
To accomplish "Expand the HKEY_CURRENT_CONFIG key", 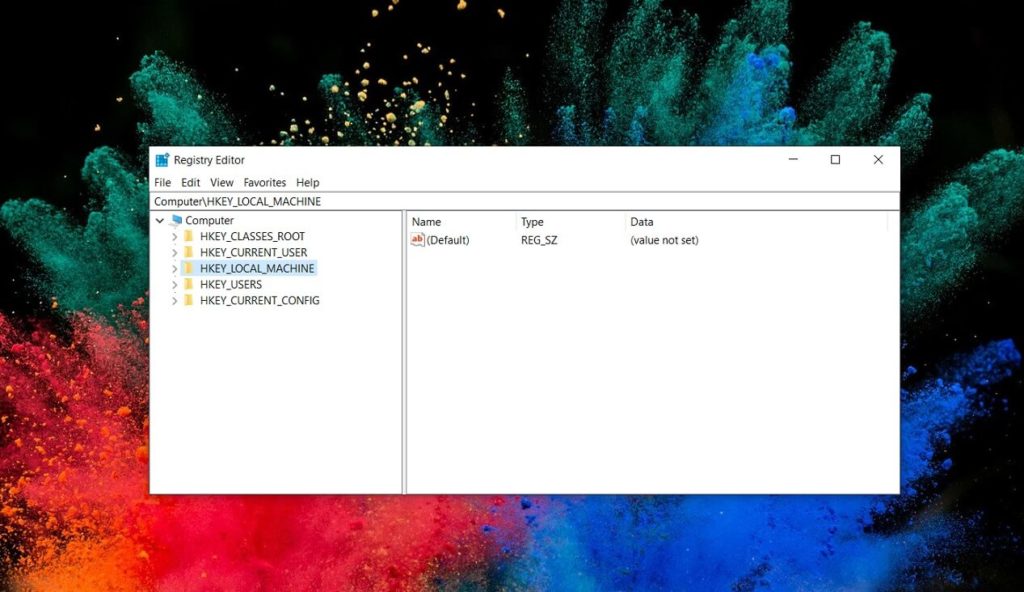I will pos(174,301).
